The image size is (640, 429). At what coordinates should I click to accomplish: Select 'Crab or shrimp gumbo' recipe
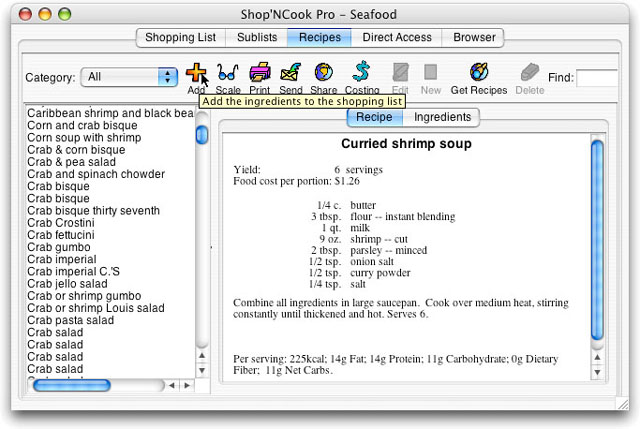pos(84,296)
